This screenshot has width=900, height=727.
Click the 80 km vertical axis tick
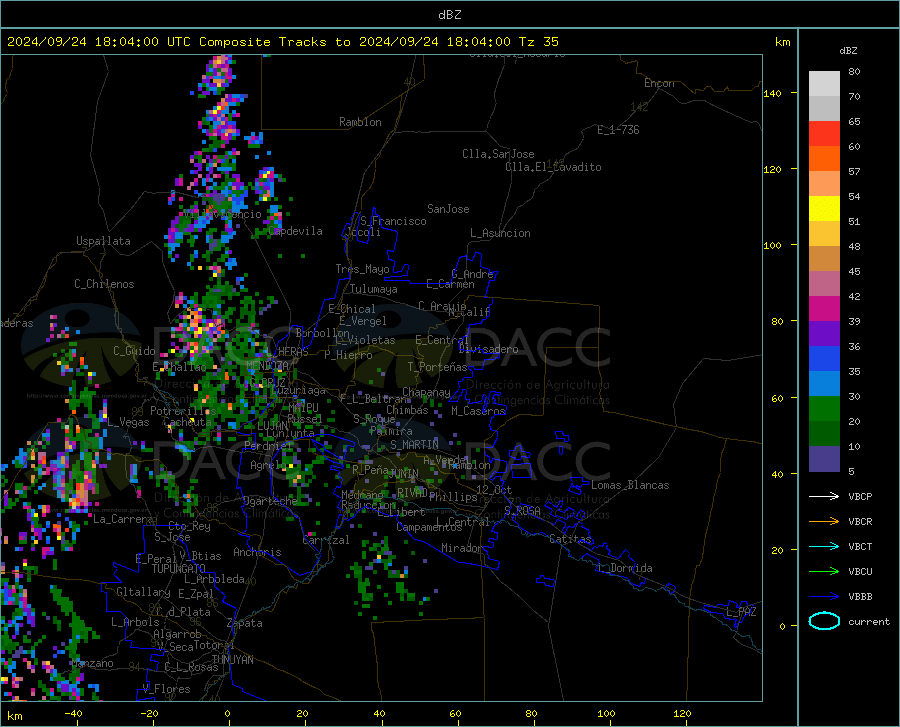coord(777,321)
